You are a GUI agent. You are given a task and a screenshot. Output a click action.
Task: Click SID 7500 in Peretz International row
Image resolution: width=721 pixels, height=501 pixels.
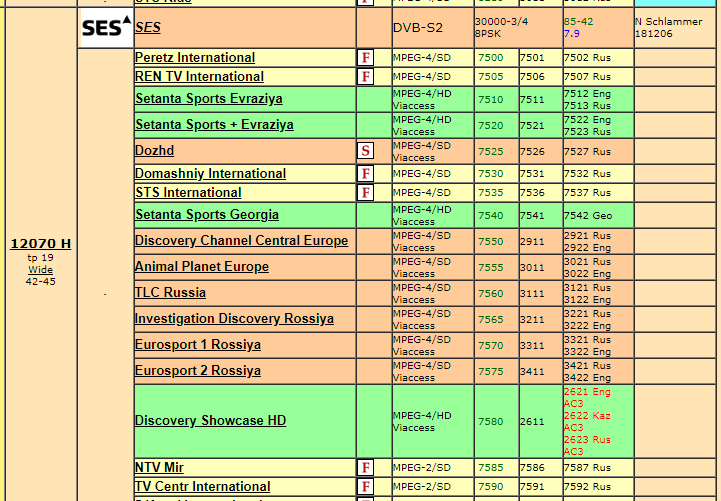click(491, 58)
